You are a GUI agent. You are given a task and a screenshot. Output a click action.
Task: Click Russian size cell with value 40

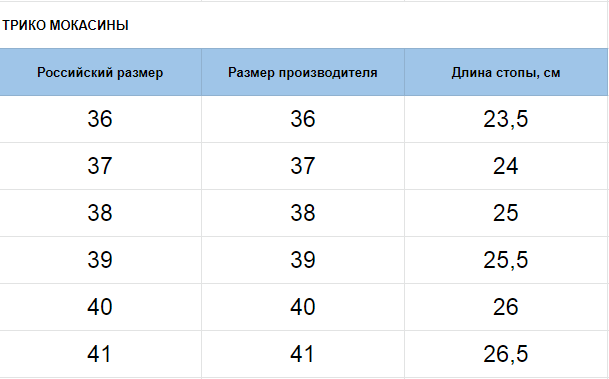(101, 307)
